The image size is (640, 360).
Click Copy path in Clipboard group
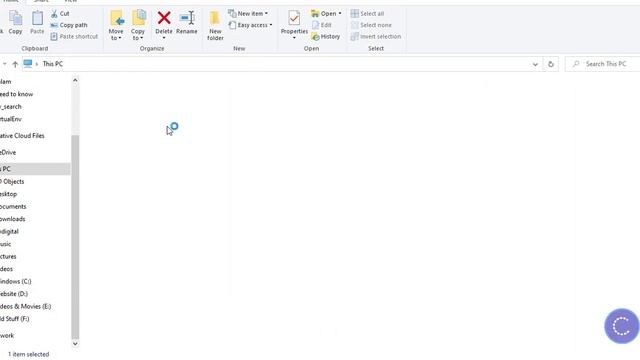point(69,25)
